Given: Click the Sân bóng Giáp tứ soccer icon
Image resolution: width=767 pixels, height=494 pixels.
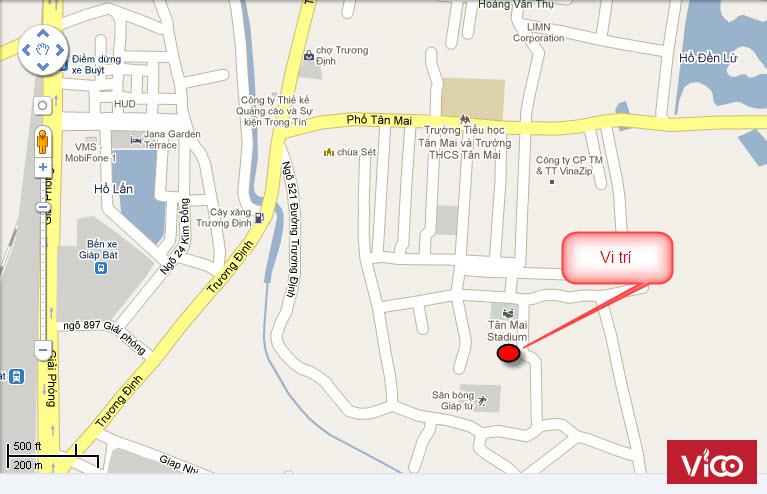Looking at the screenshot, I should point(482,401).
